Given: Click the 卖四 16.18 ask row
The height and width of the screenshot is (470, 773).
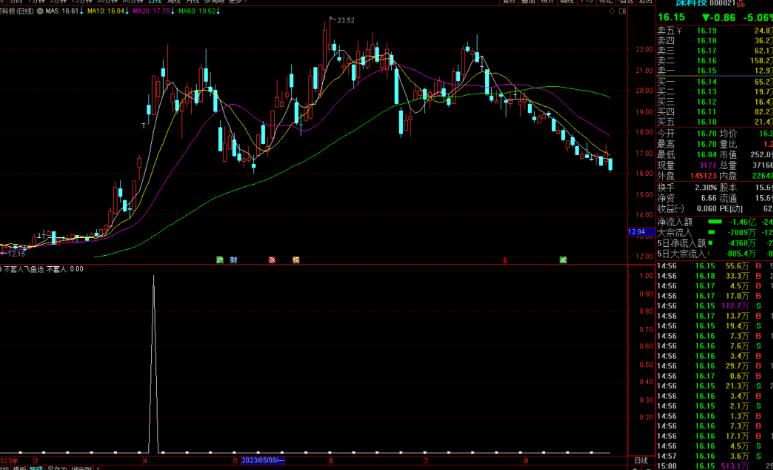Looking at the screenshot, I should [x=715, y=40].
